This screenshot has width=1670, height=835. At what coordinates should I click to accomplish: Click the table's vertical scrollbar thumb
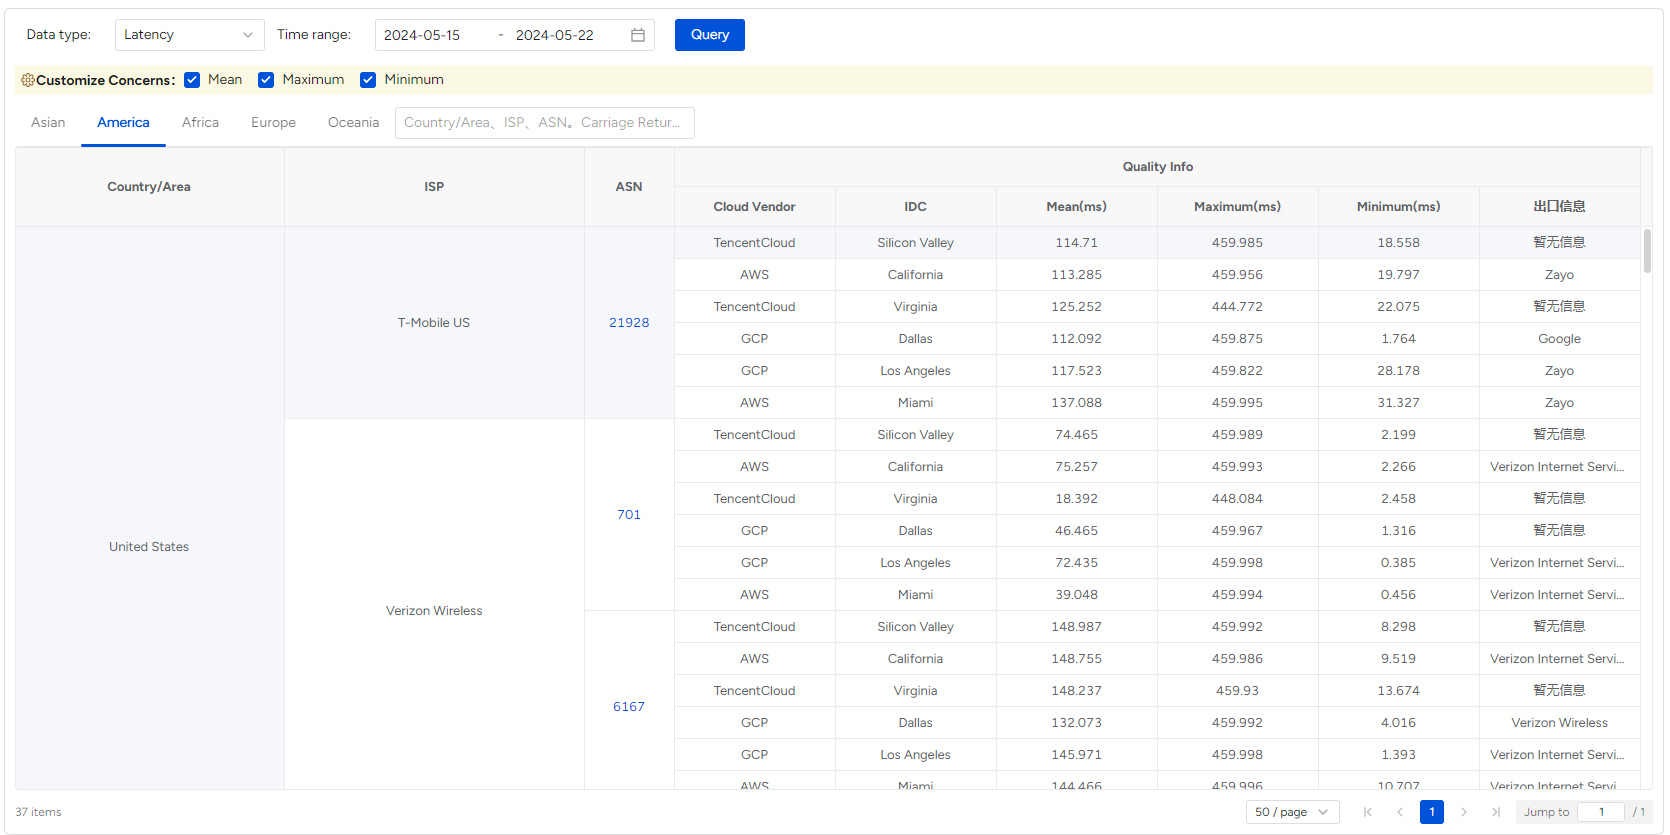tap(1647, 251)
